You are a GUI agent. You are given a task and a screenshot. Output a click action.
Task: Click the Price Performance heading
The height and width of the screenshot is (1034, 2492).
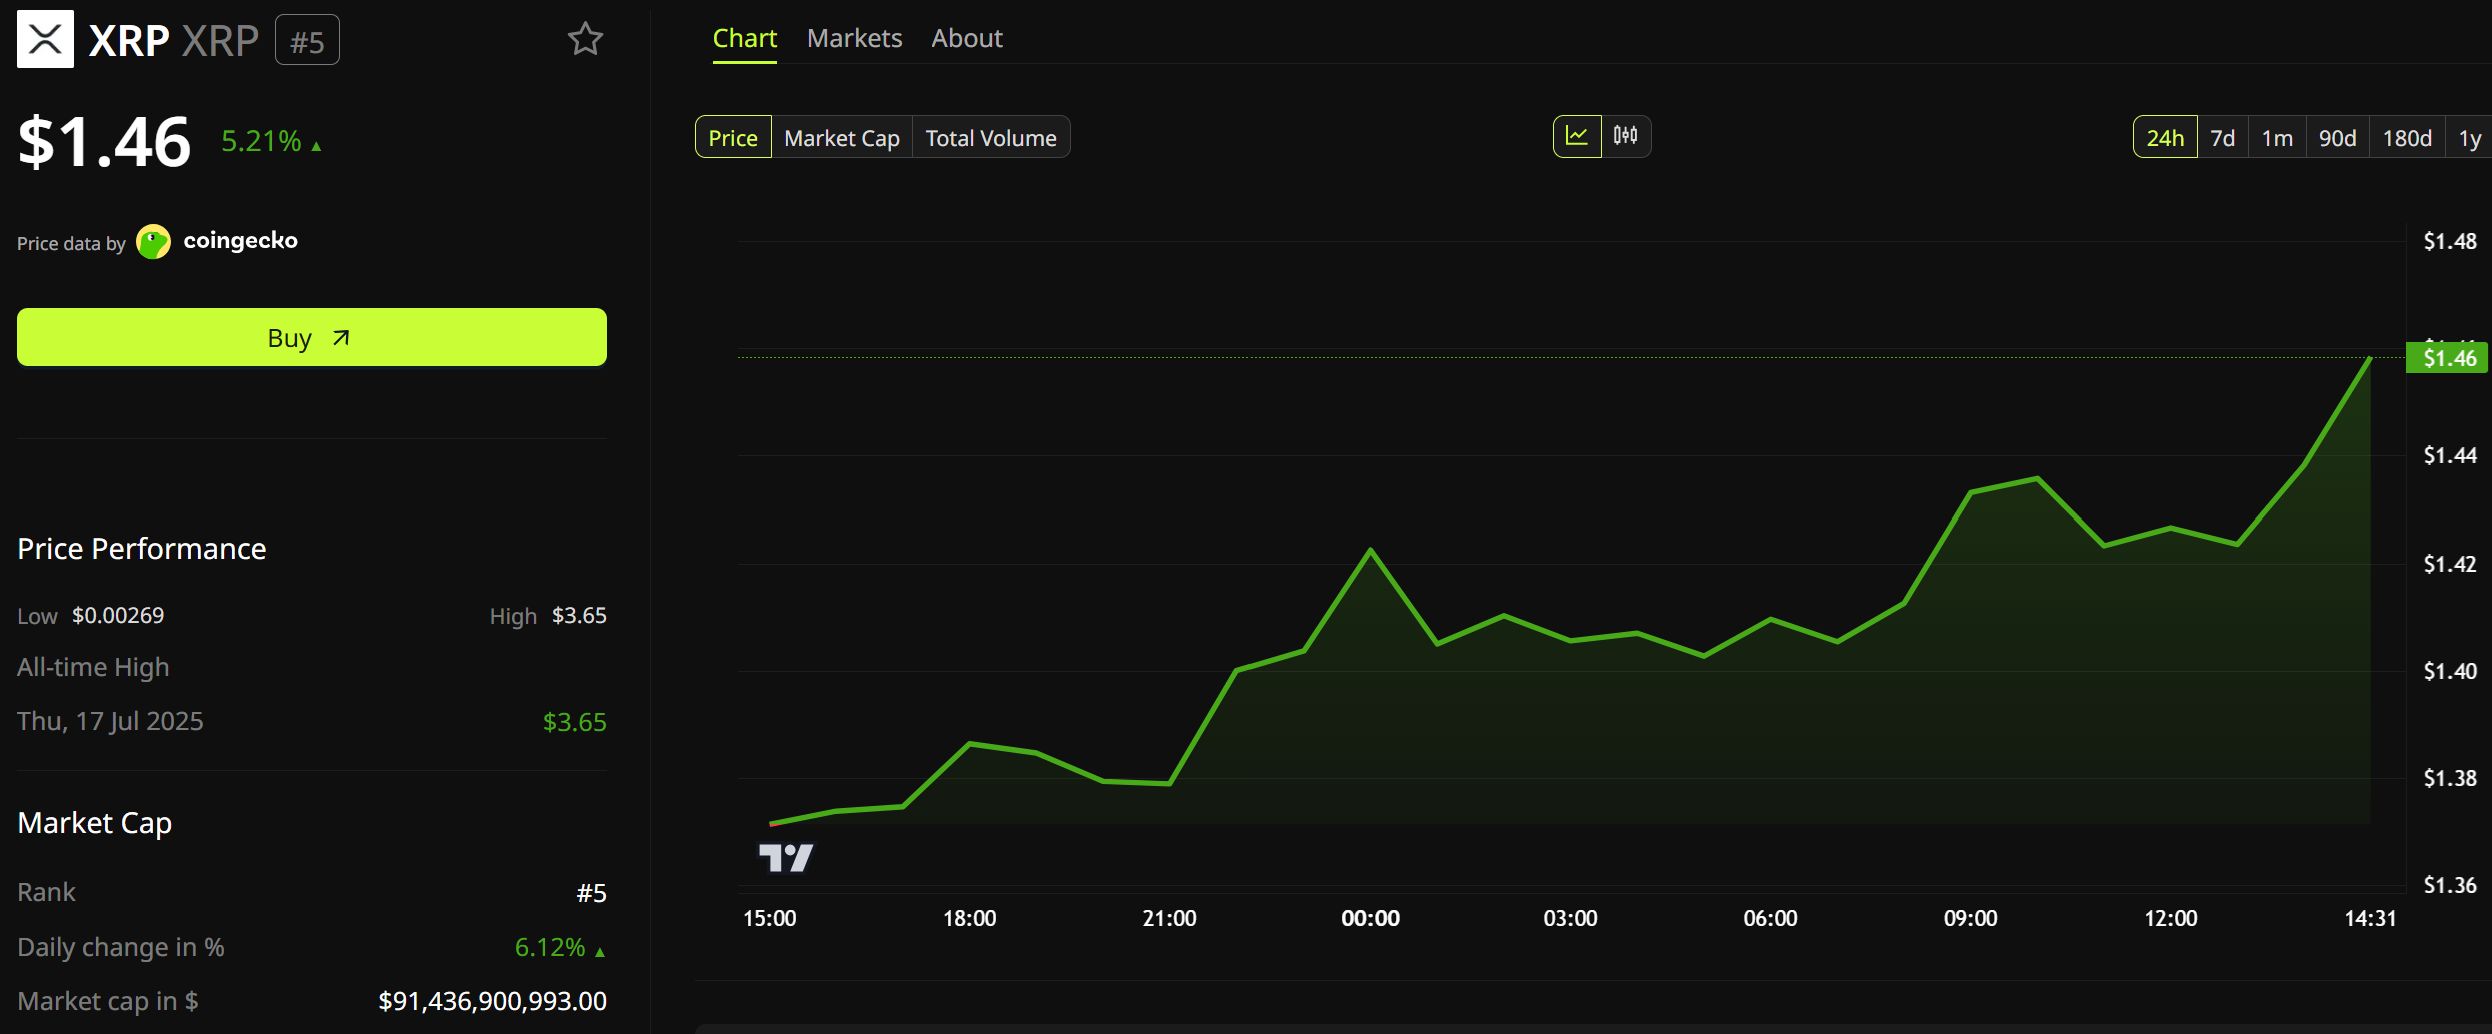(142, 549)
